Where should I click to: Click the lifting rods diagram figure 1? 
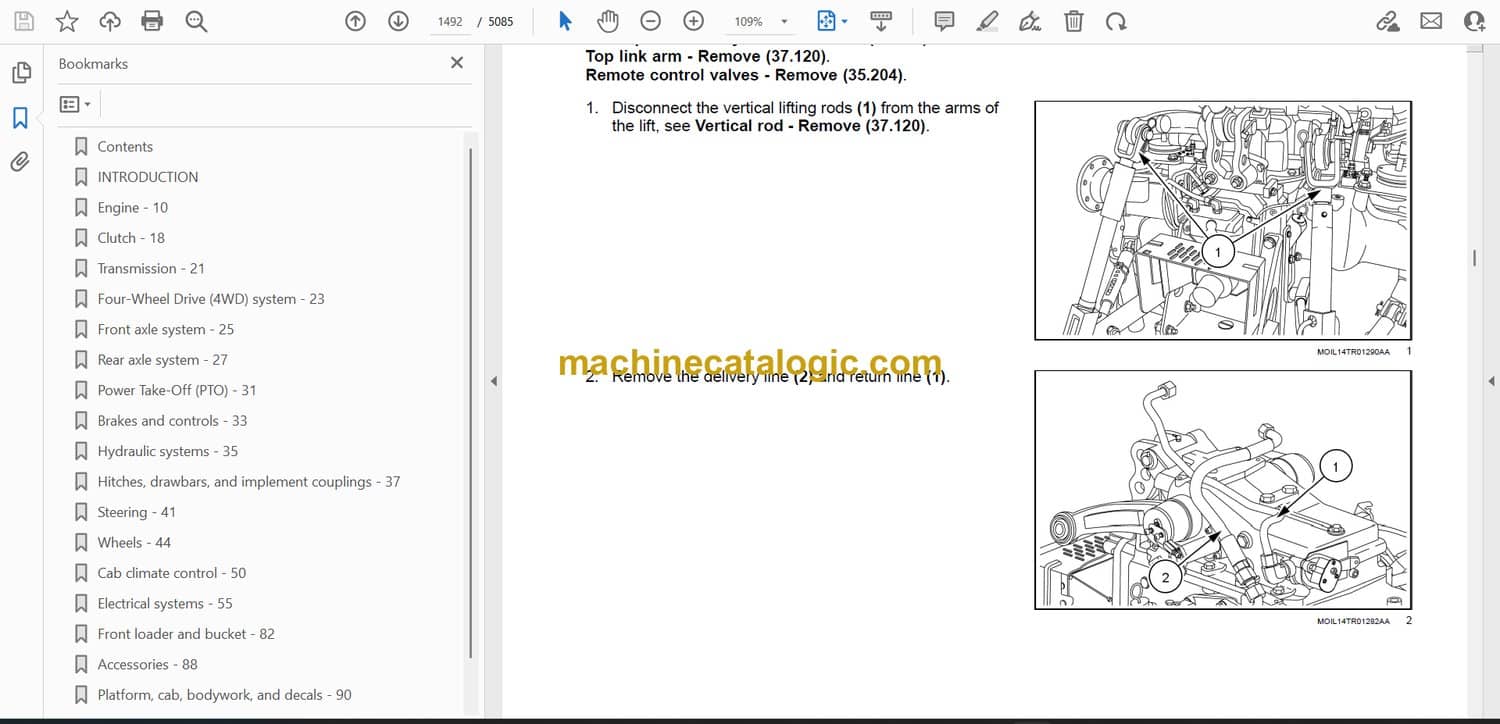click(x=1223, y=220)
